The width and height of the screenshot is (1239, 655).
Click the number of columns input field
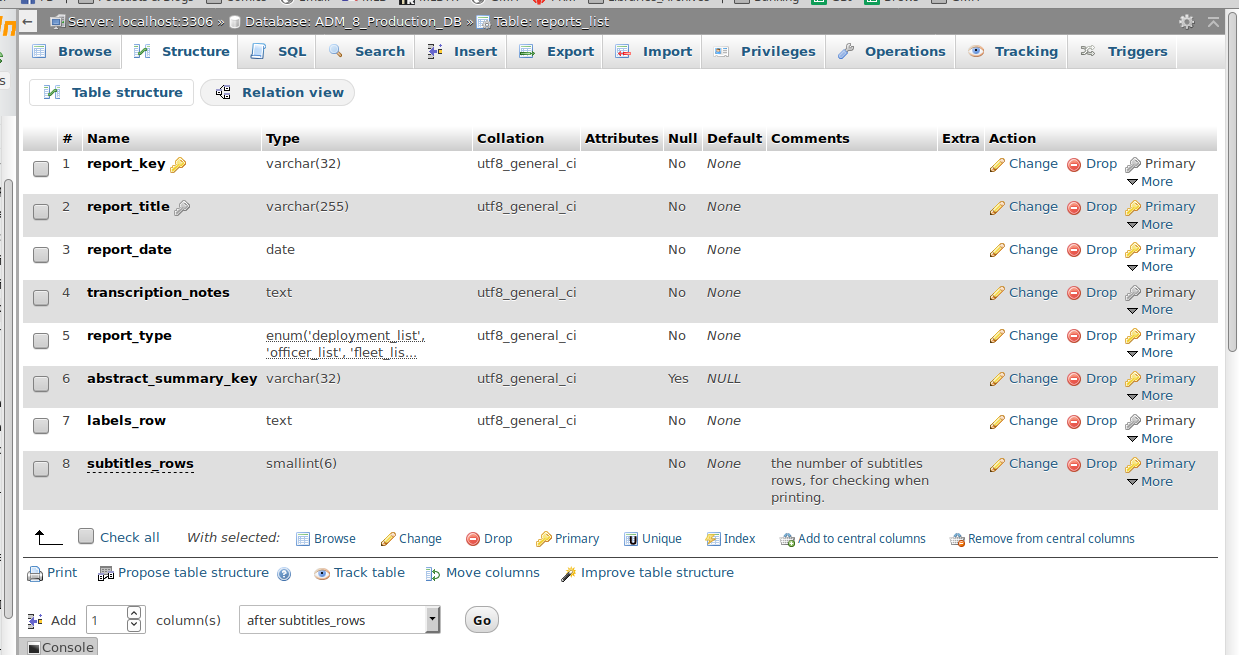(x=107, y=620)
